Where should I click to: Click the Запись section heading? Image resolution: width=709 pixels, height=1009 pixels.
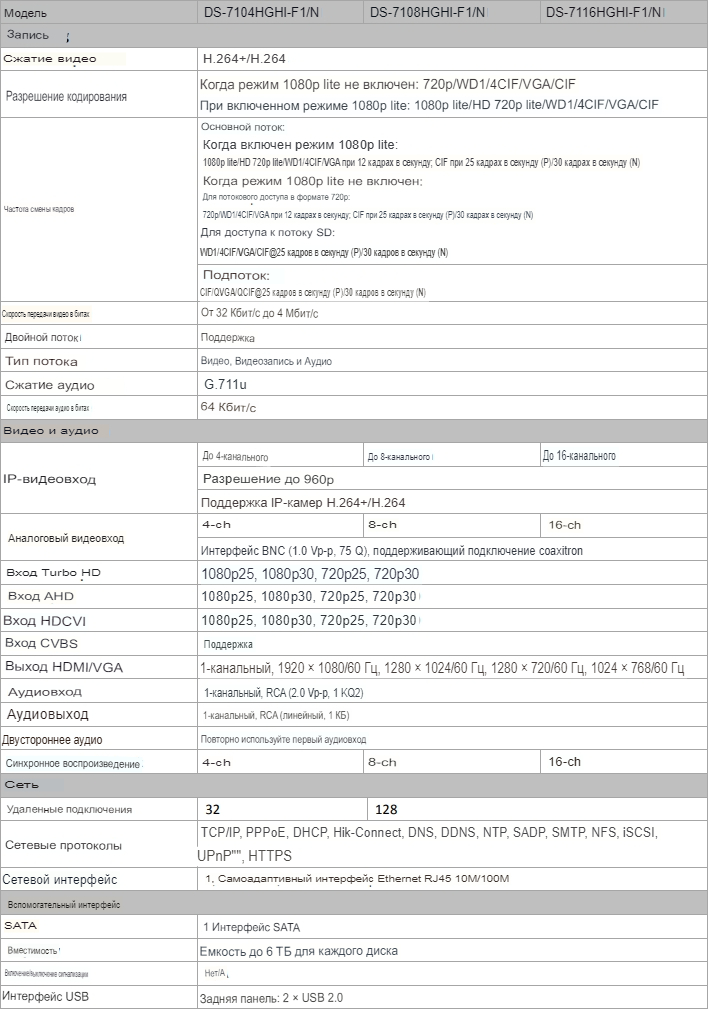[x=28, y=35]
